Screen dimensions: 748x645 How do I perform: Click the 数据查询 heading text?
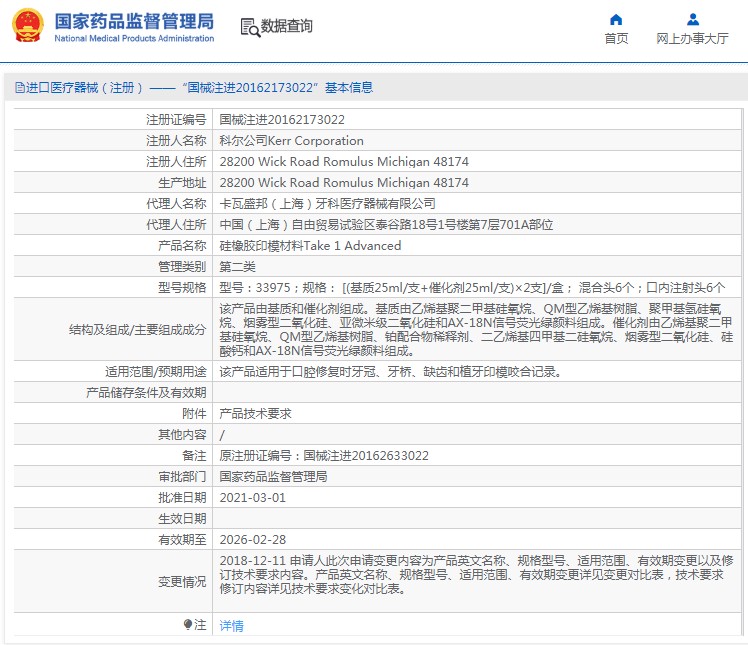coord(287,26)
